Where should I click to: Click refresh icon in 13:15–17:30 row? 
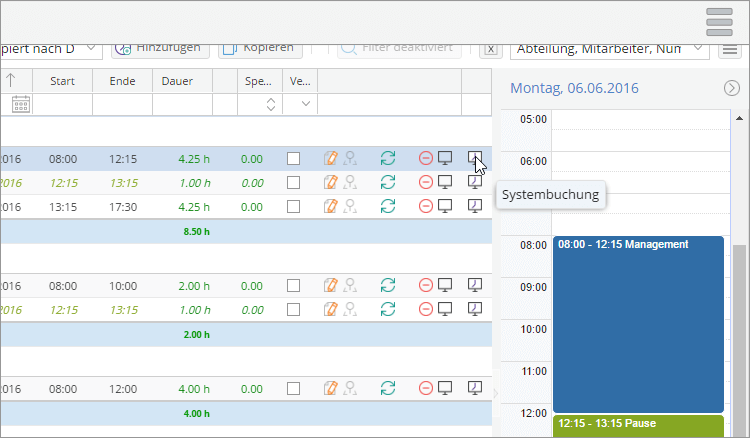(x=388, y=206)
